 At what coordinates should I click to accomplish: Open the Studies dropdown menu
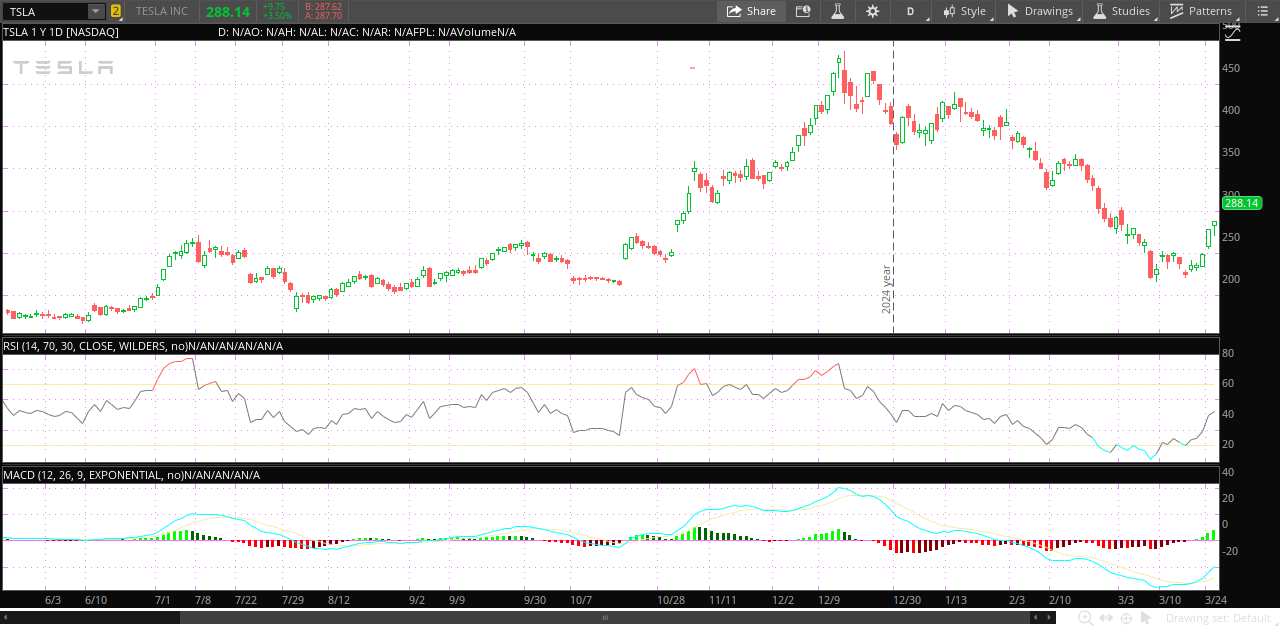1122,11
